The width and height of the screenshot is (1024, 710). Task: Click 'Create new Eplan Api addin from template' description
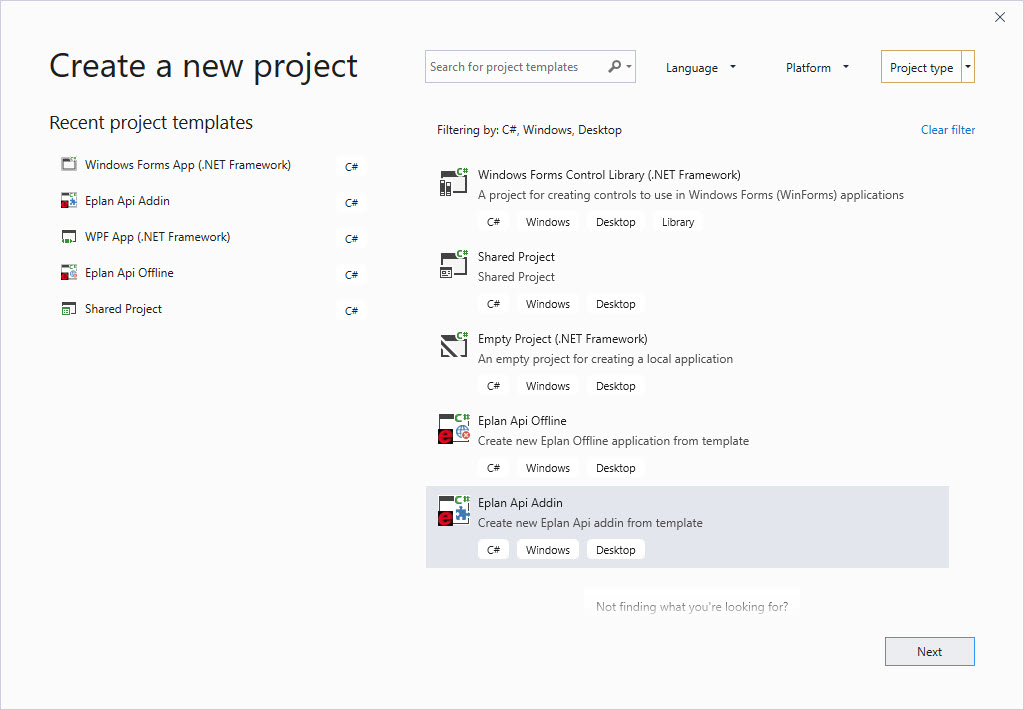click(590, 523)
